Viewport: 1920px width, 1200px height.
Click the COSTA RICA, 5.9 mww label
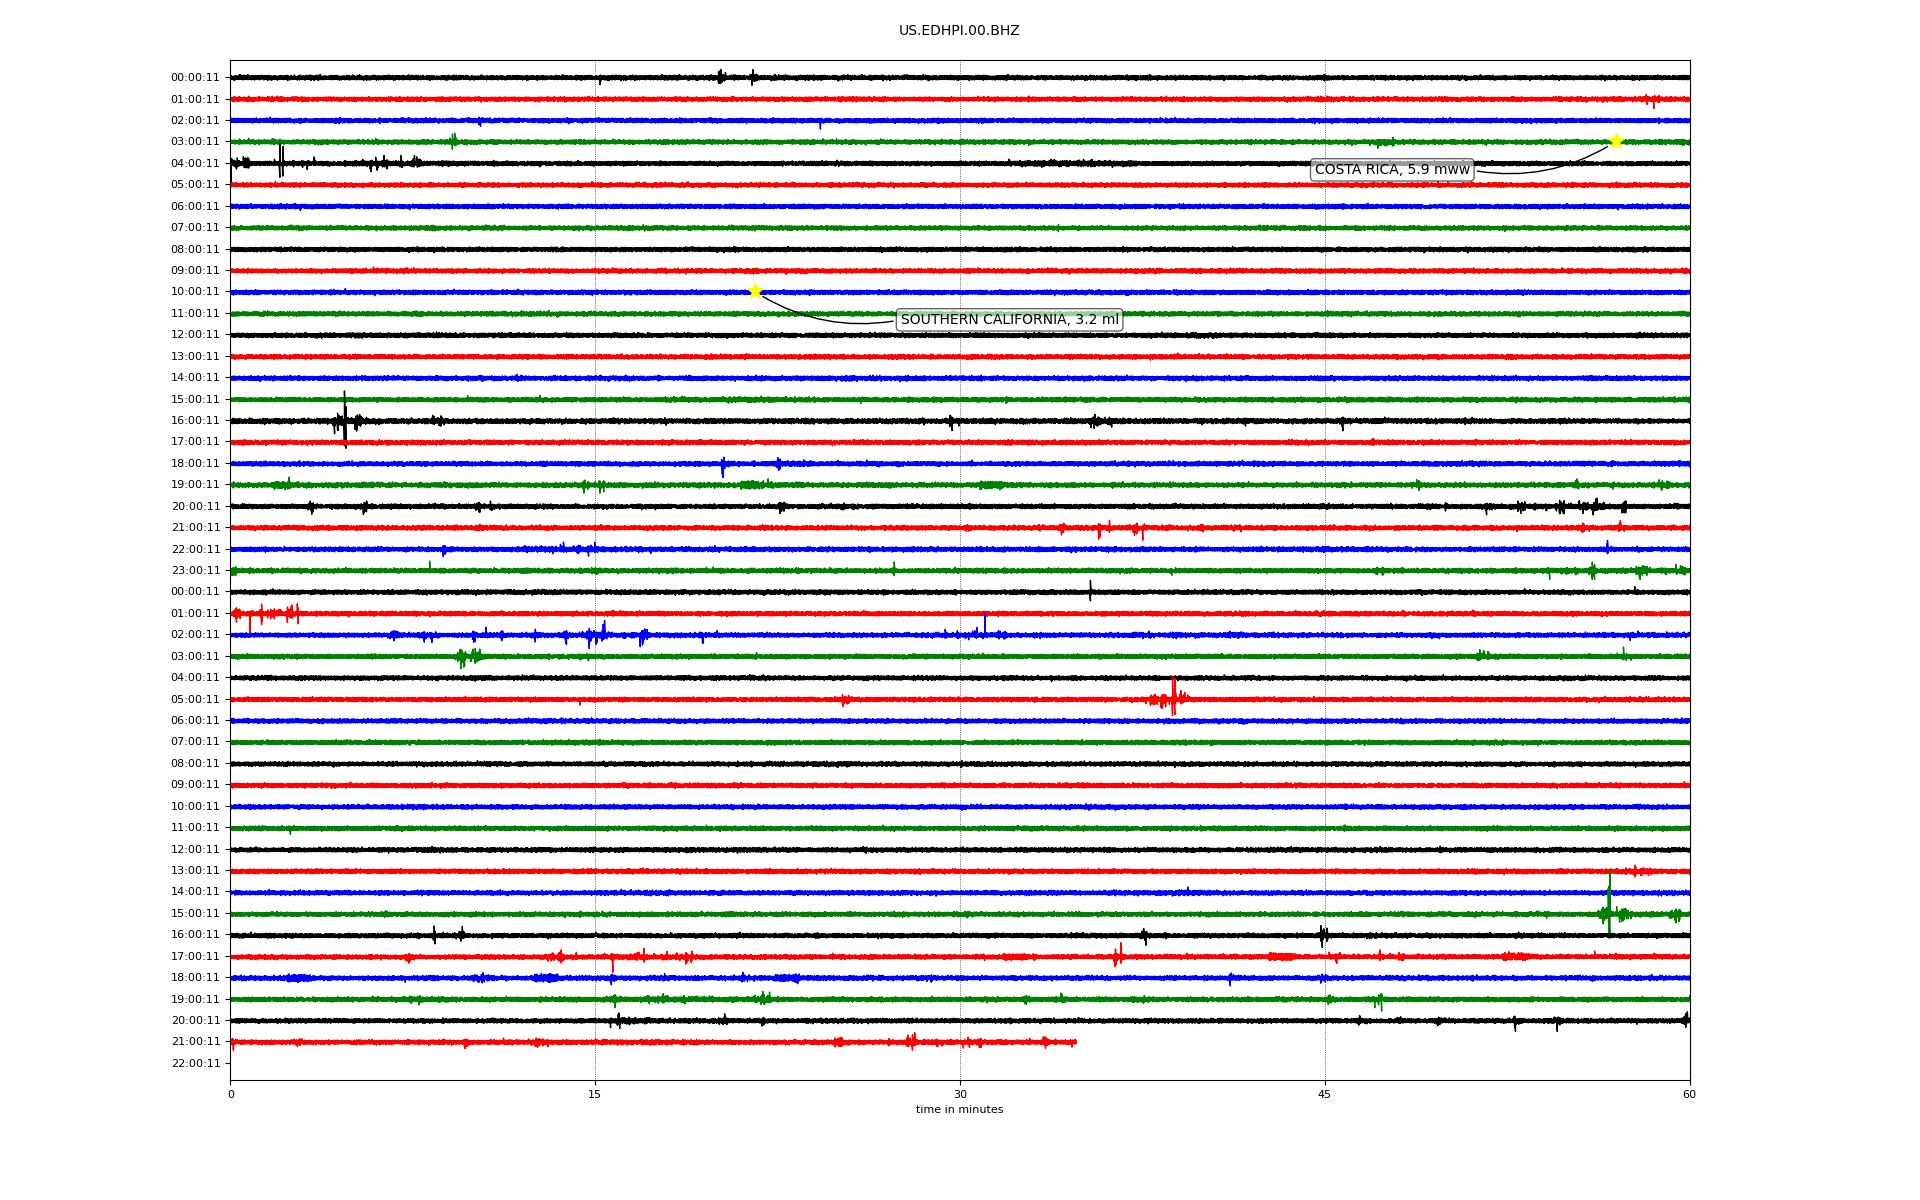click(x=1391, y=170)
